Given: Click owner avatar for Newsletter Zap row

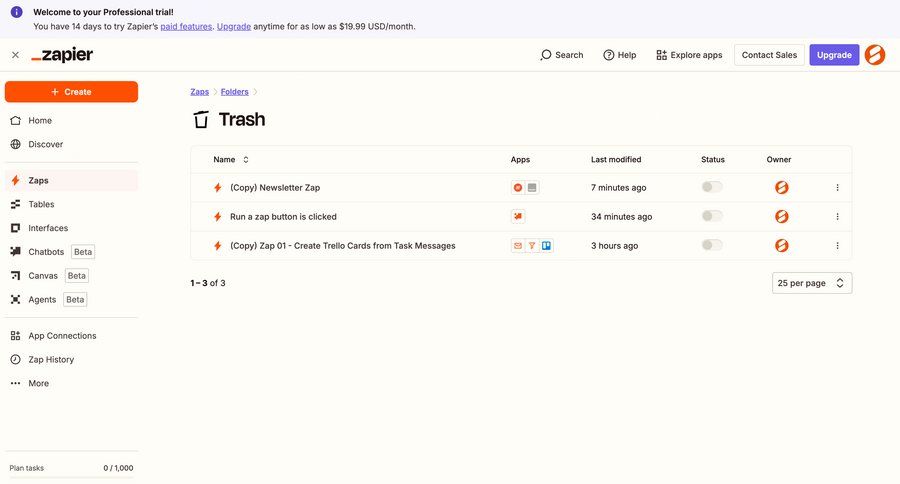Looking at the screenshot, I should pyautogui.click(x=781, y=187).
